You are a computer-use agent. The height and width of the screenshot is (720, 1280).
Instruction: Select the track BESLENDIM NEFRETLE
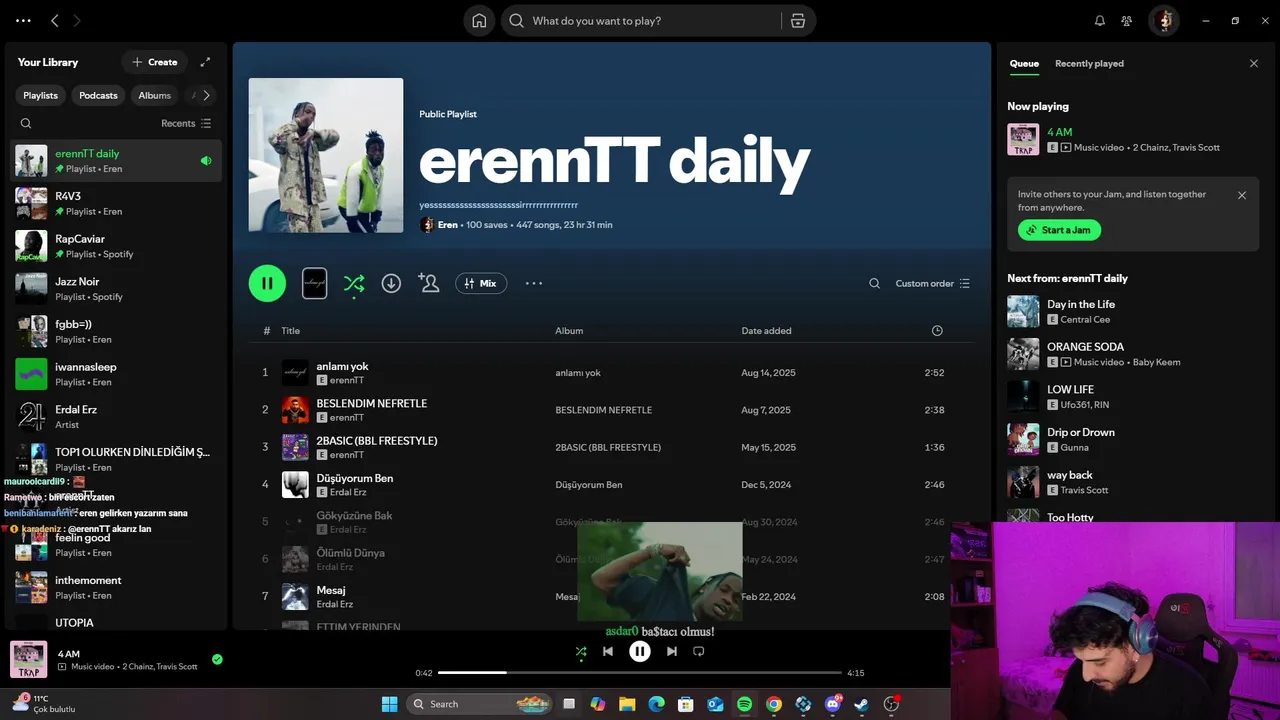pyautogui.click(x=610, y=410)
